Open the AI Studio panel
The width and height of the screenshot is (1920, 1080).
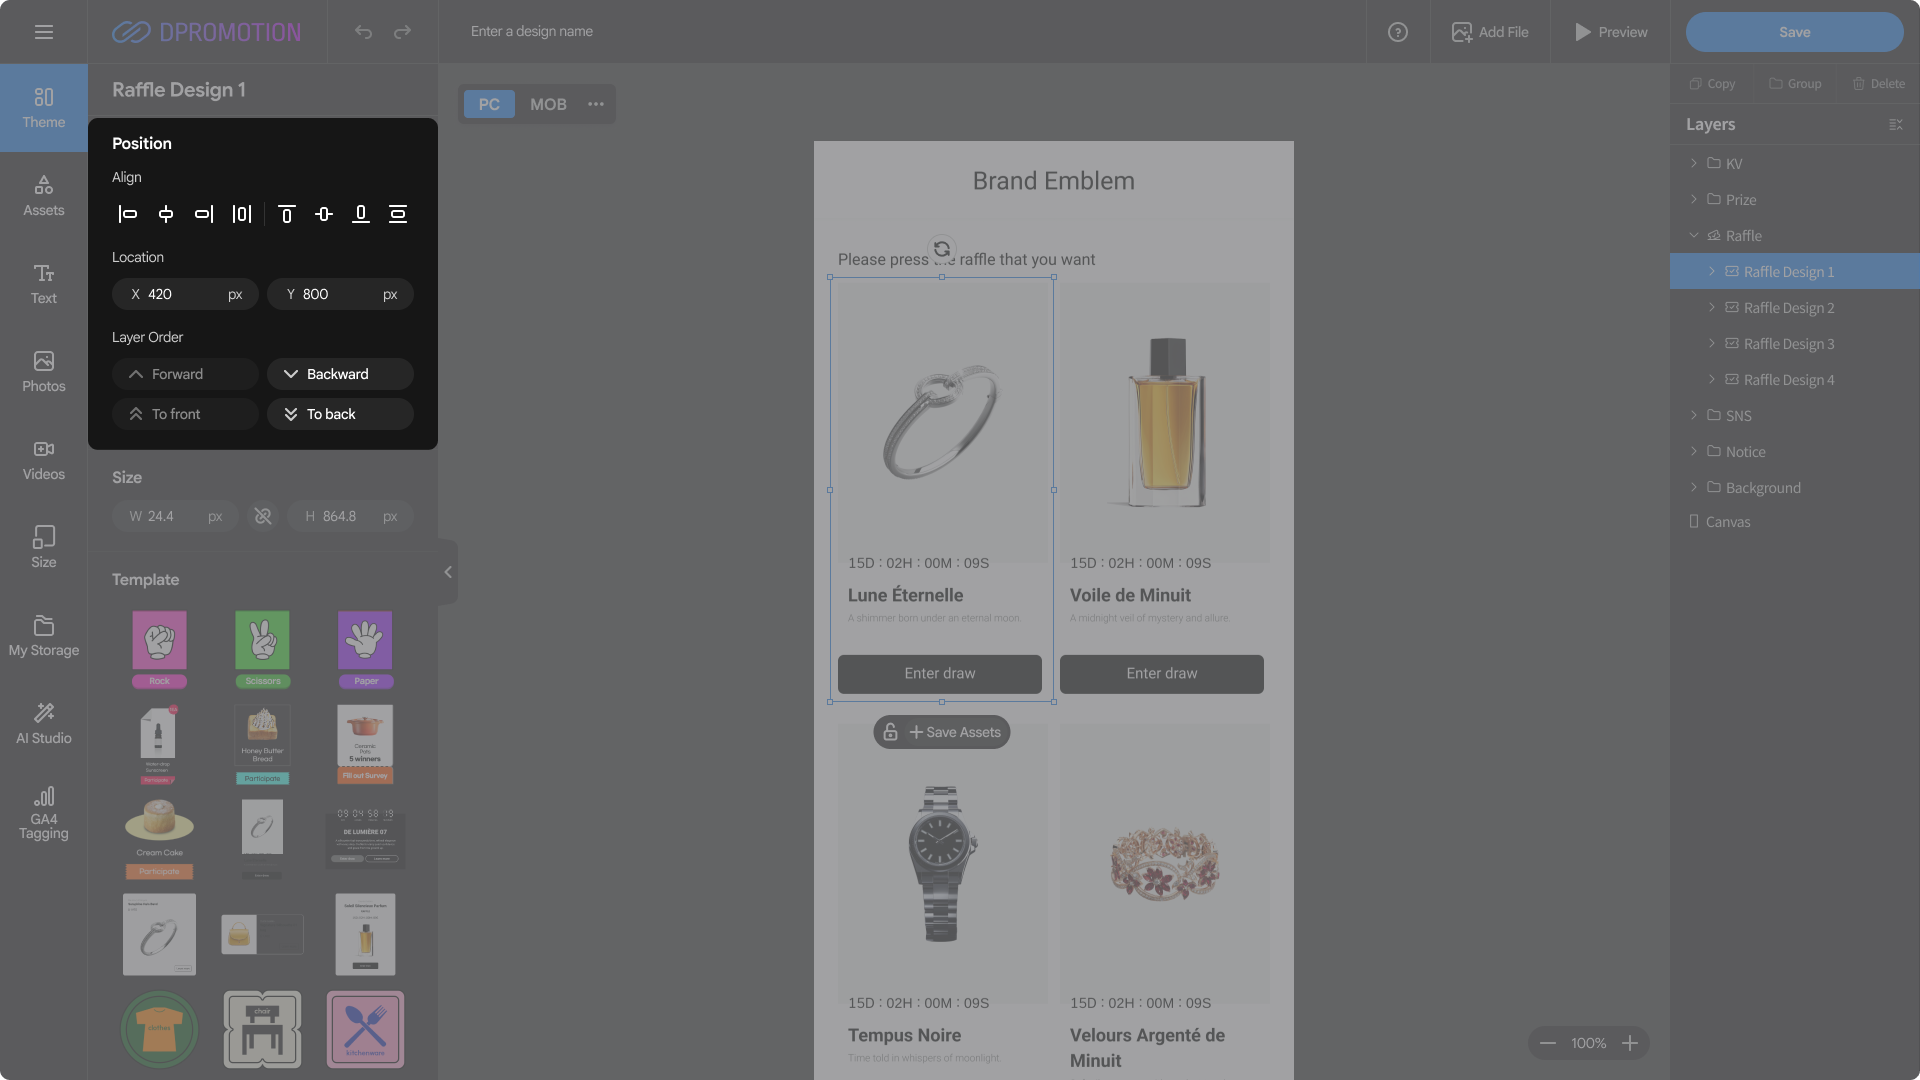pos(44,722)
